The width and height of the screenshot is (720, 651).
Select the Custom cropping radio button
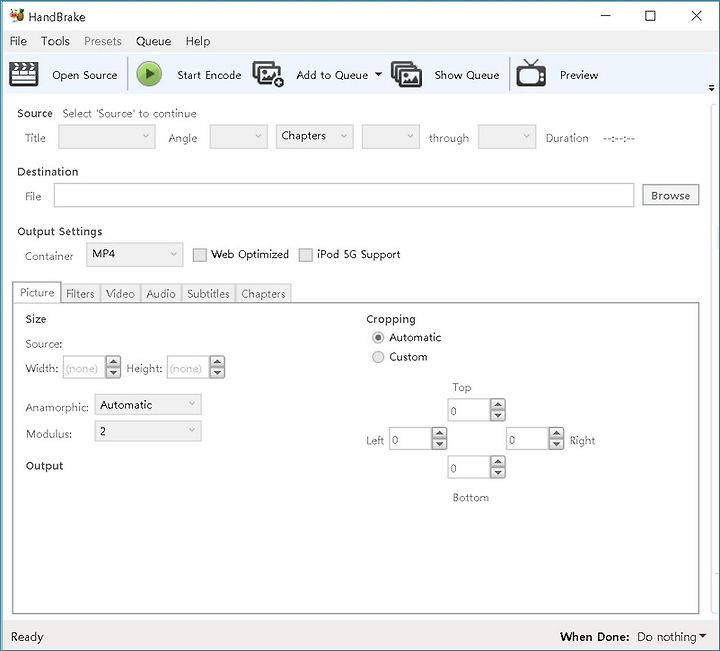point(378,357)
